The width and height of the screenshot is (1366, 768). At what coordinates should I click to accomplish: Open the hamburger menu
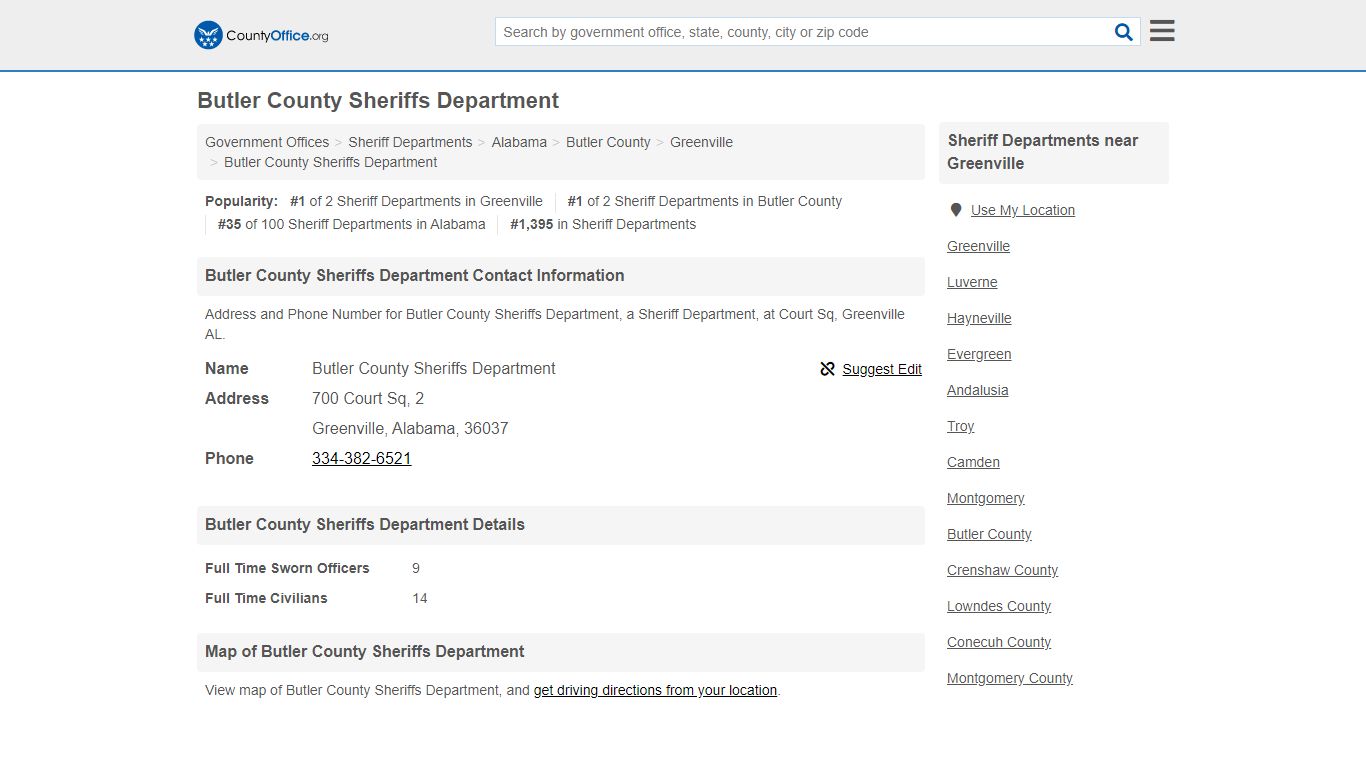coord(1162,31)
